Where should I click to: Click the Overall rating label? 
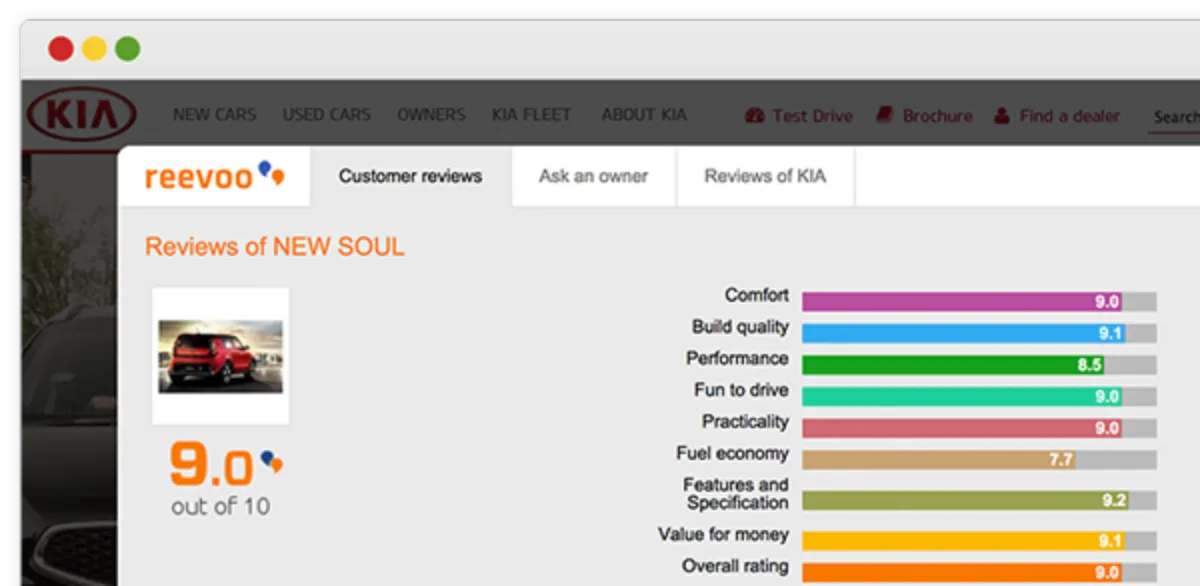tap(735, 567)
